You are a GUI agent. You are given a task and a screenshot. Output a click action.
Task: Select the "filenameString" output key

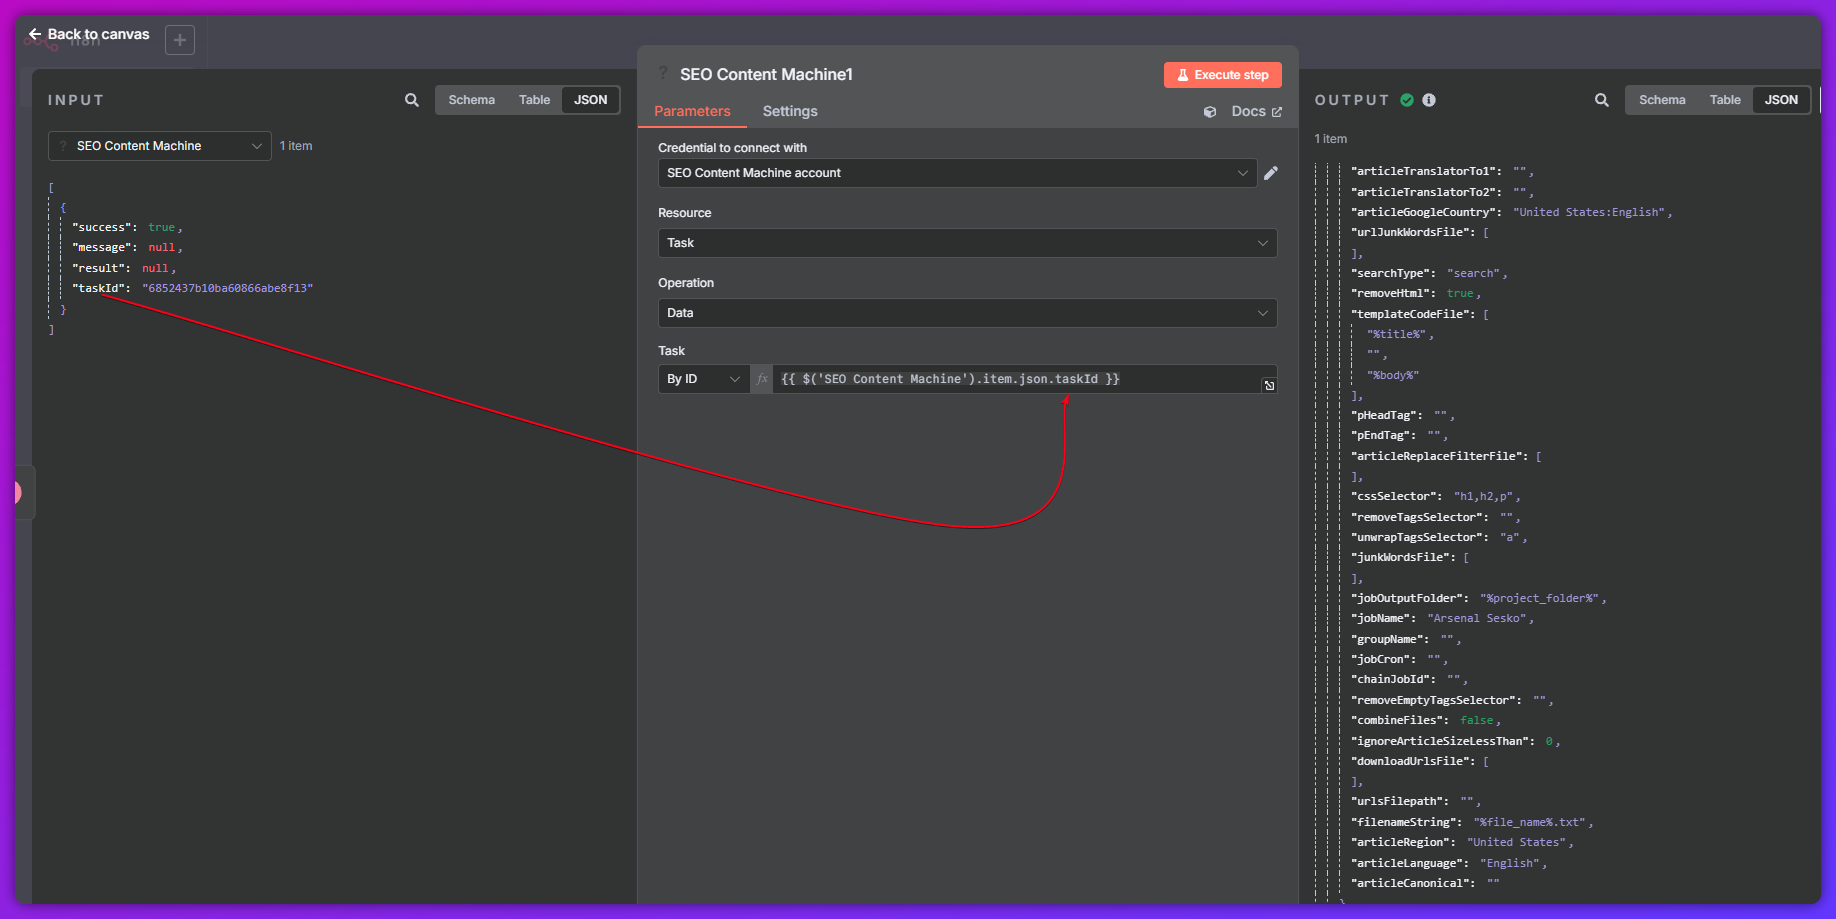click(1406, 822)
